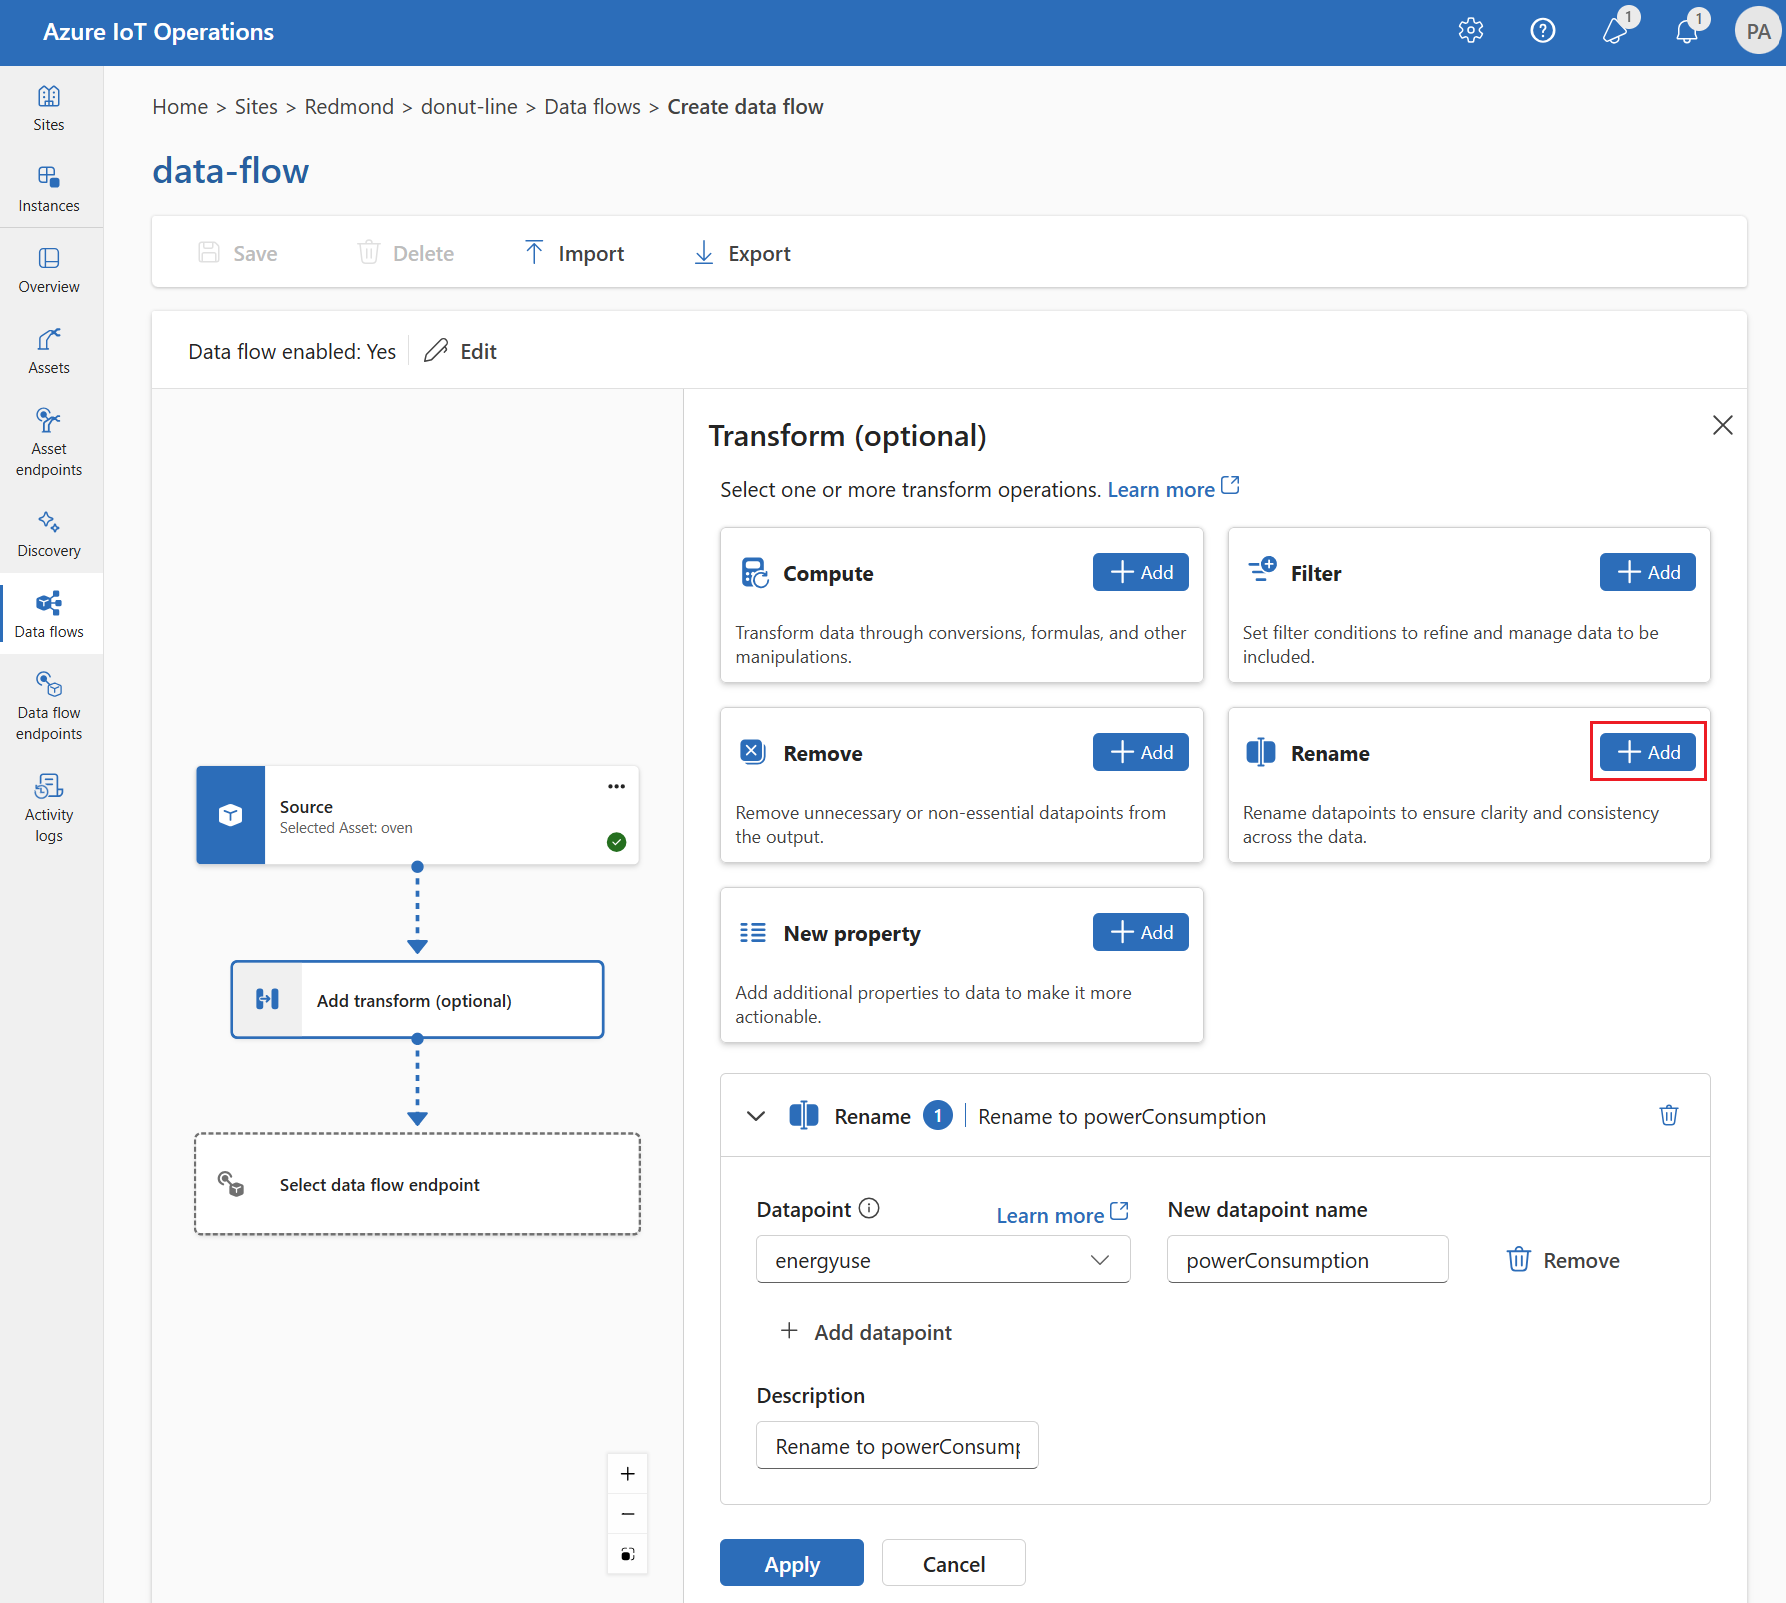Open the Overview panel

(x=49, y=269)
